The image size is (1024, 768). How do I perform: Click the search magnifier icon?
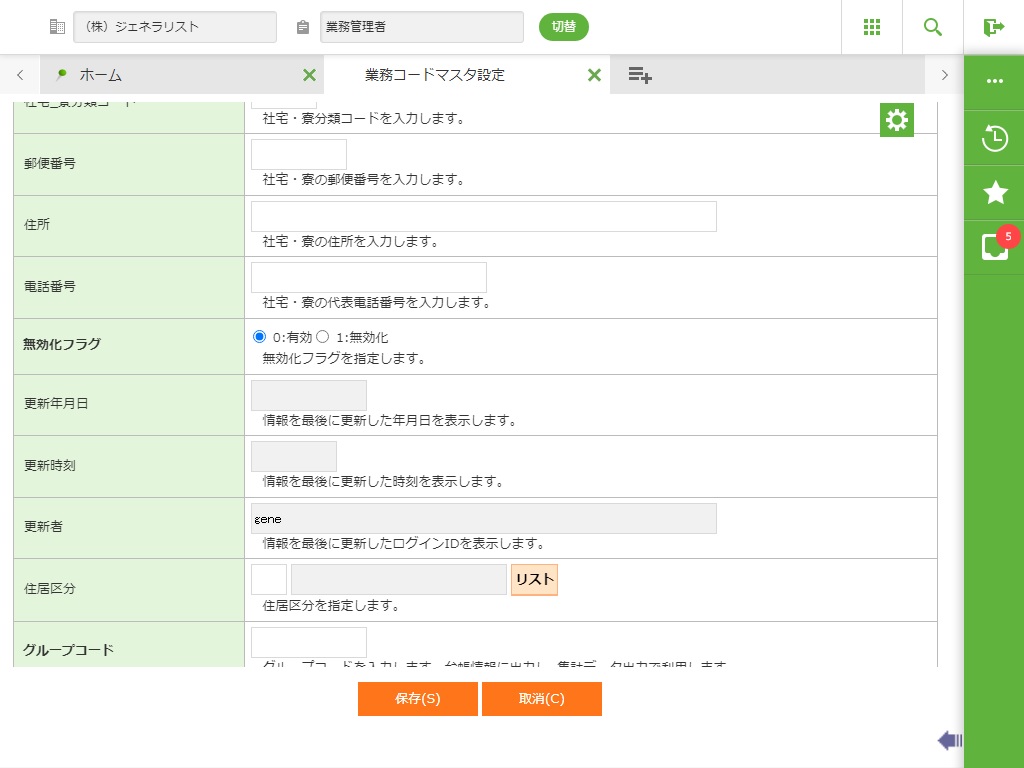point(933,27)
